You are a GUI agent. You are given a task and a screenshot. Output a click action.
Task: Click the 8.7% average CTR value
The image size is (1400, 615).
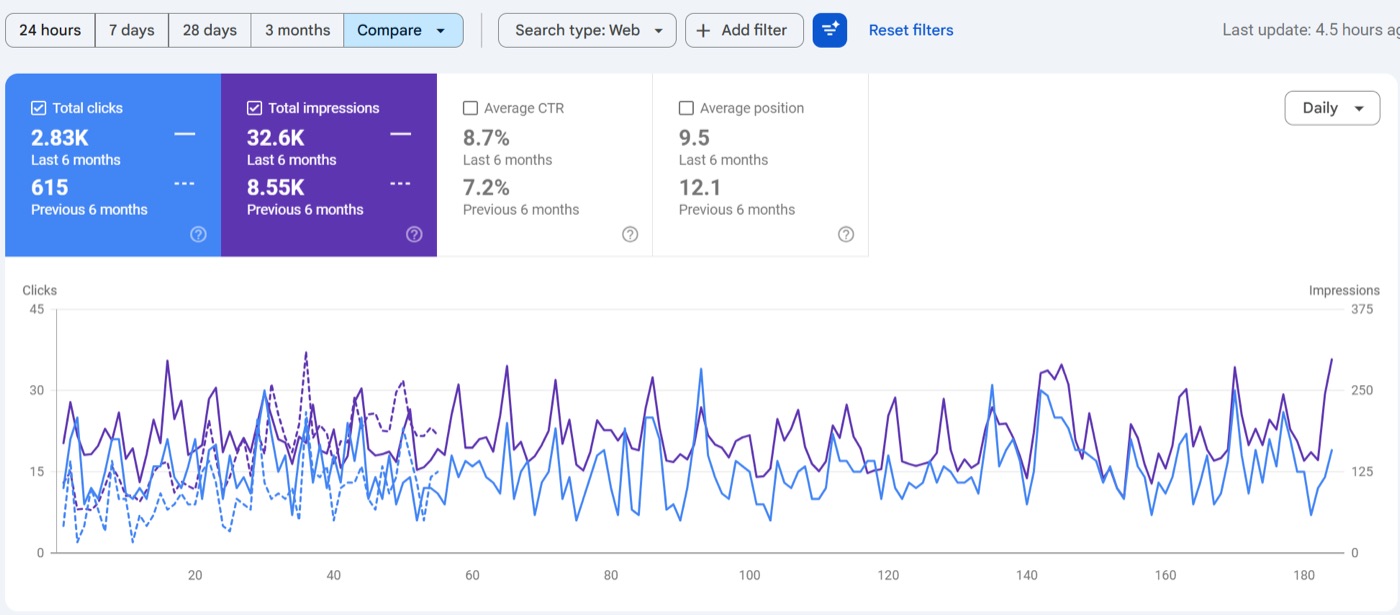(486, 138)
